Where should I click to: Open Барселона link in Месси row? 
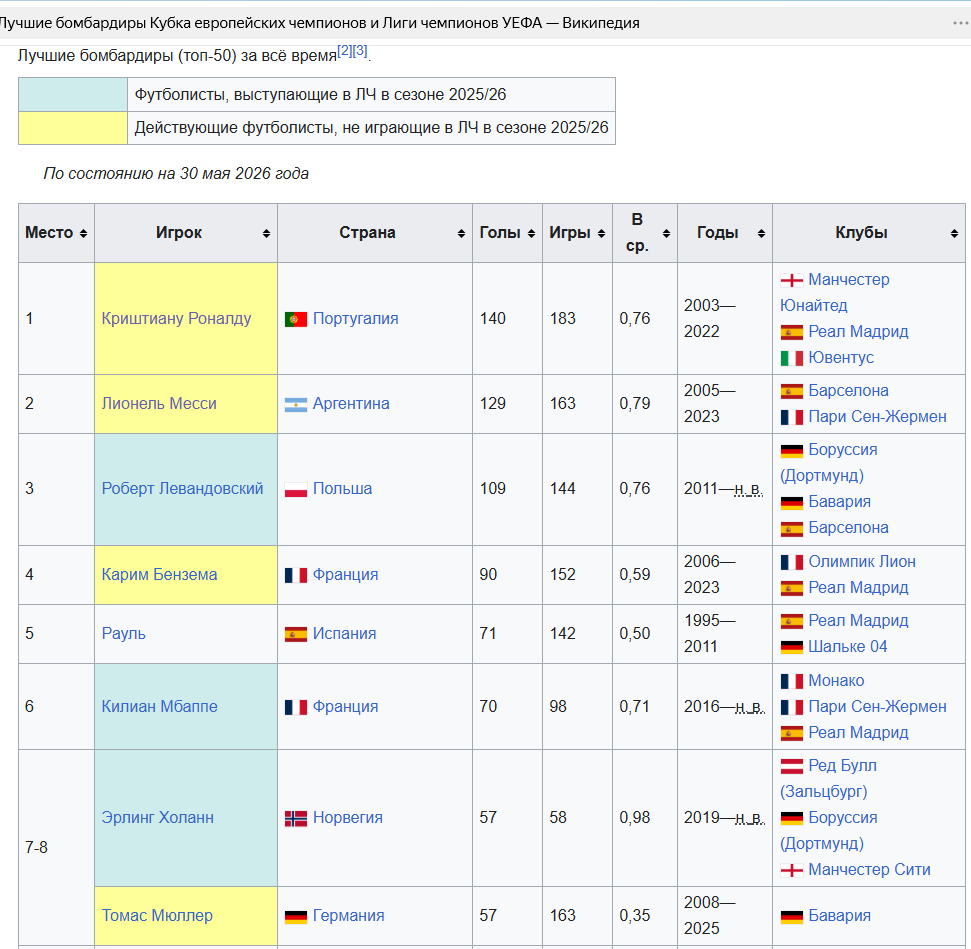click(x=848, y=390)
